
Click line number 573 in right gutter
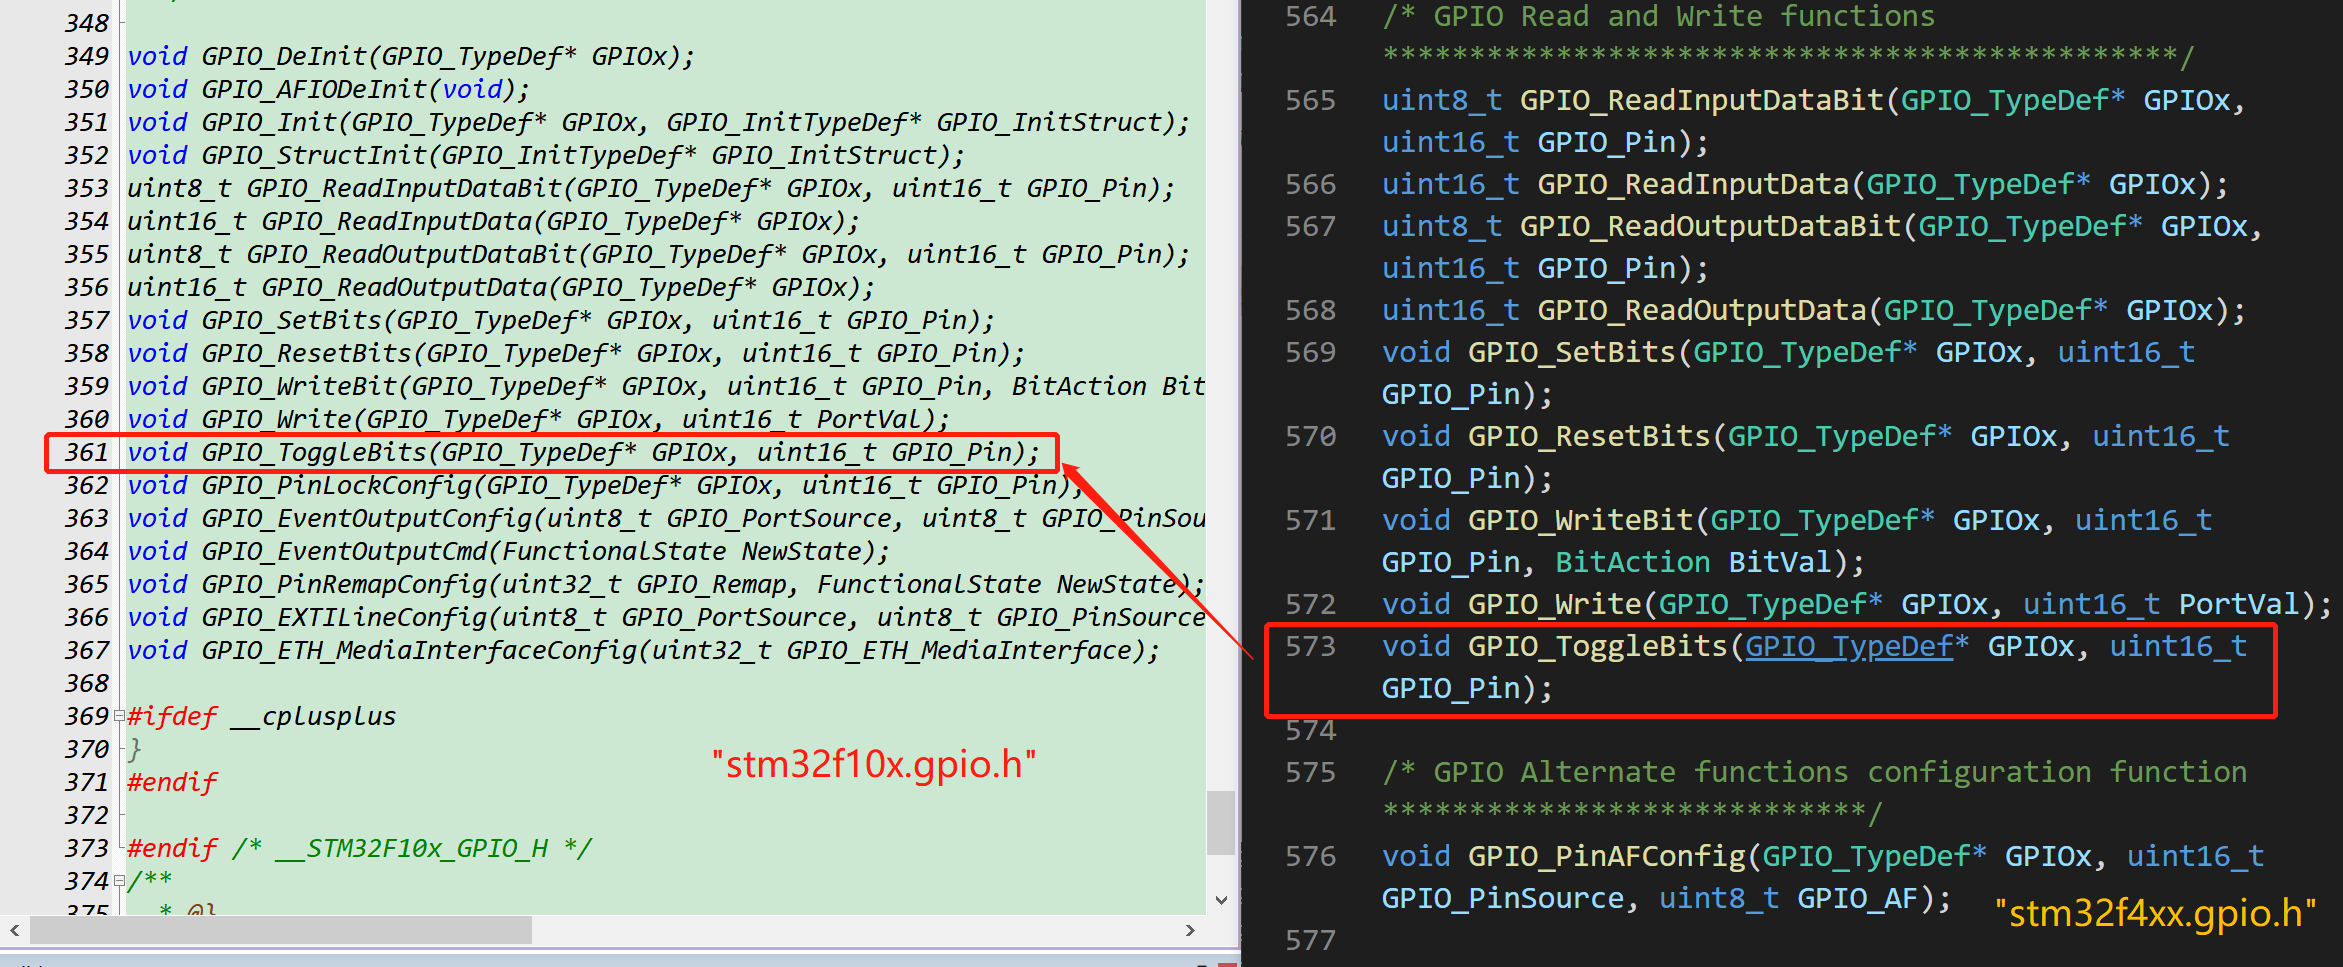(1310, 646)
